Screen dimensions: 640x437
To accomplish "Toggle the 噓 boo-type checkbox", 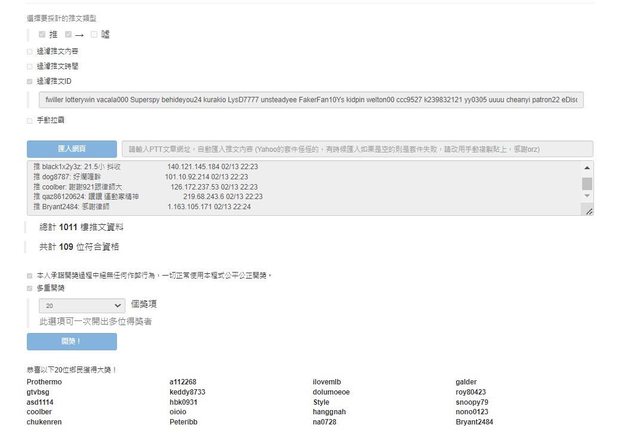I will coord(94,34).
